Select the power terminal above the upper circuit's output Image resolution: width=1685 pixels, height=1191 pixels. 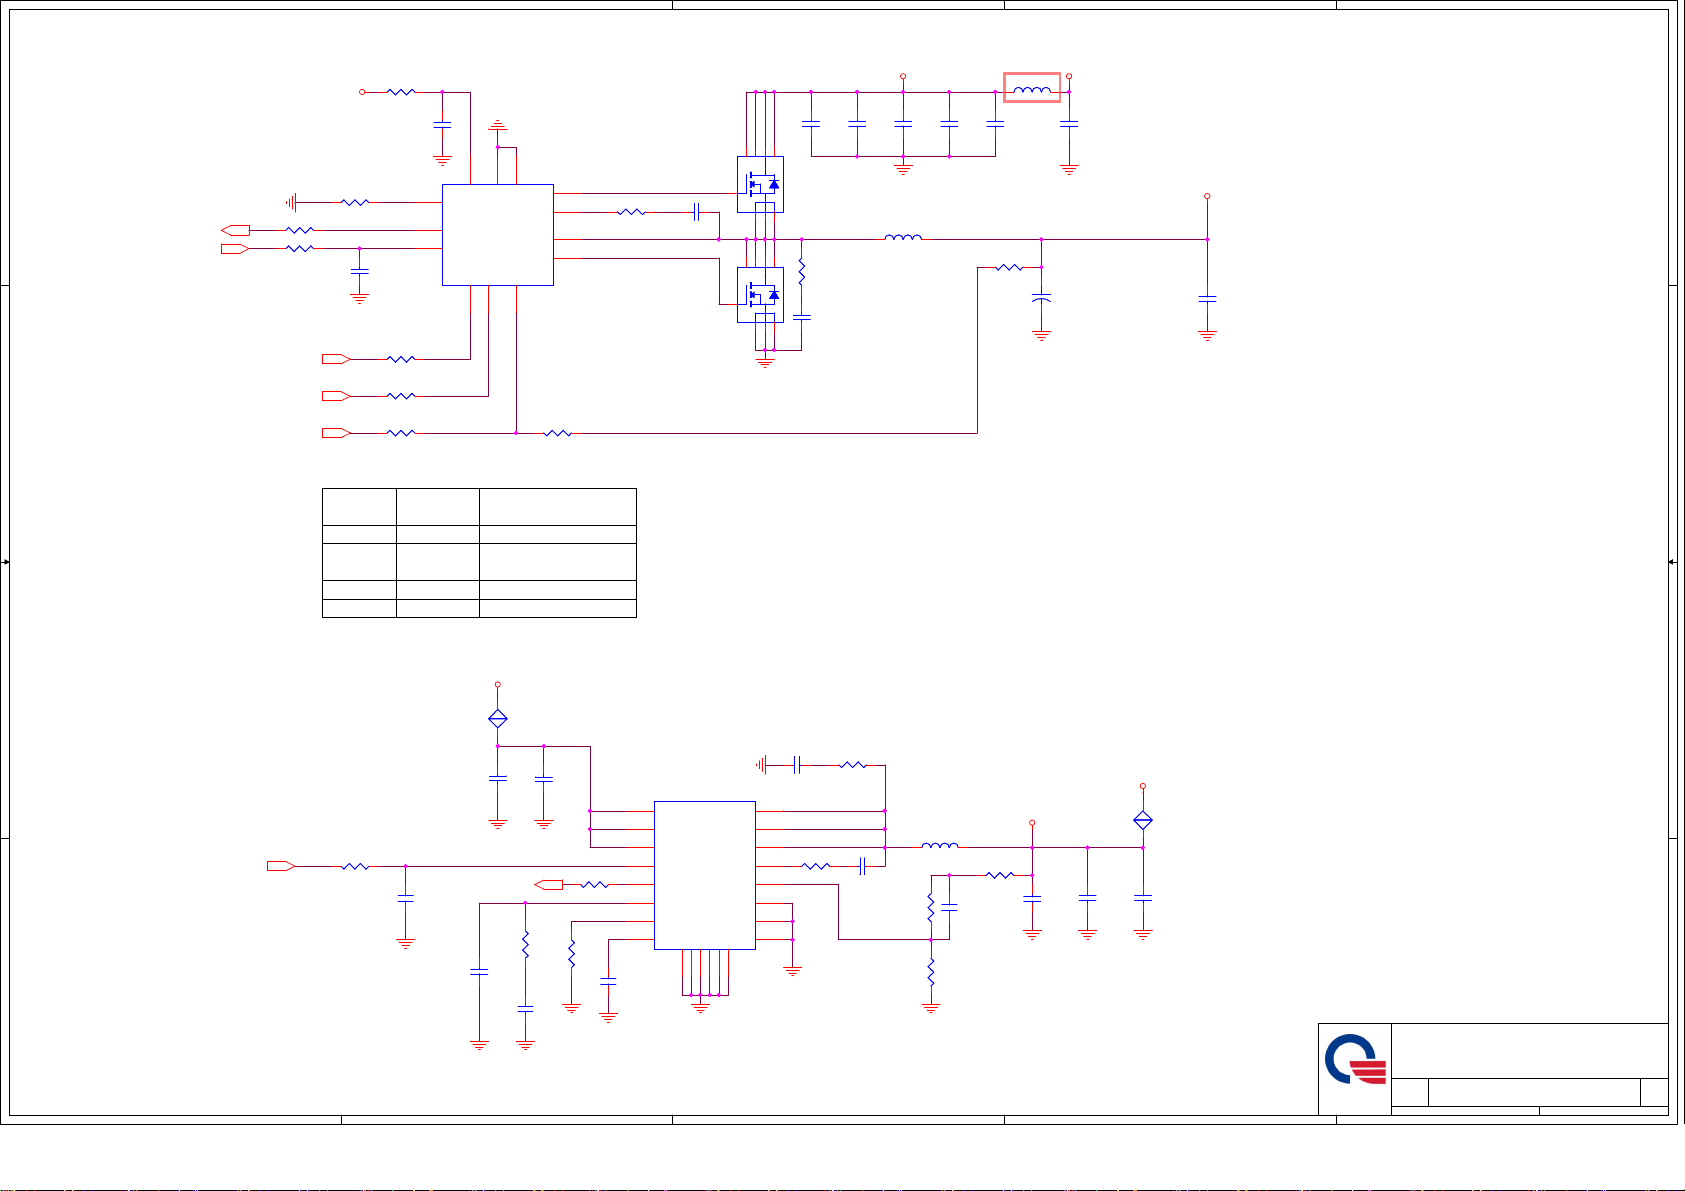[1207, 196]
